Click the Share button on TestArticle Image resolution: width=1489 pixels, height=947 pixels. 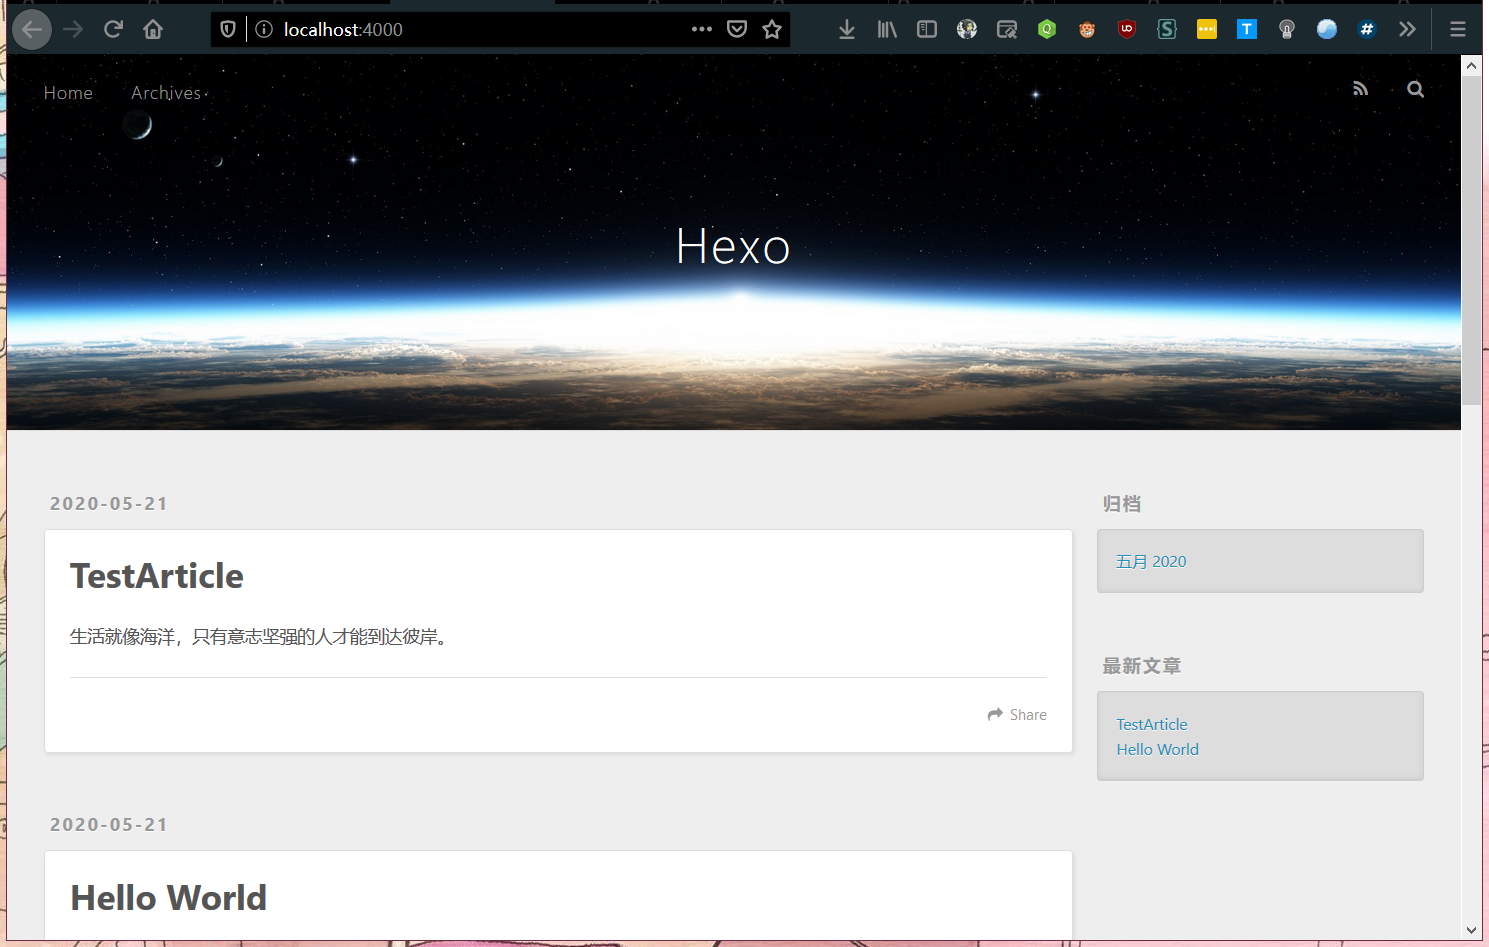1017,714
